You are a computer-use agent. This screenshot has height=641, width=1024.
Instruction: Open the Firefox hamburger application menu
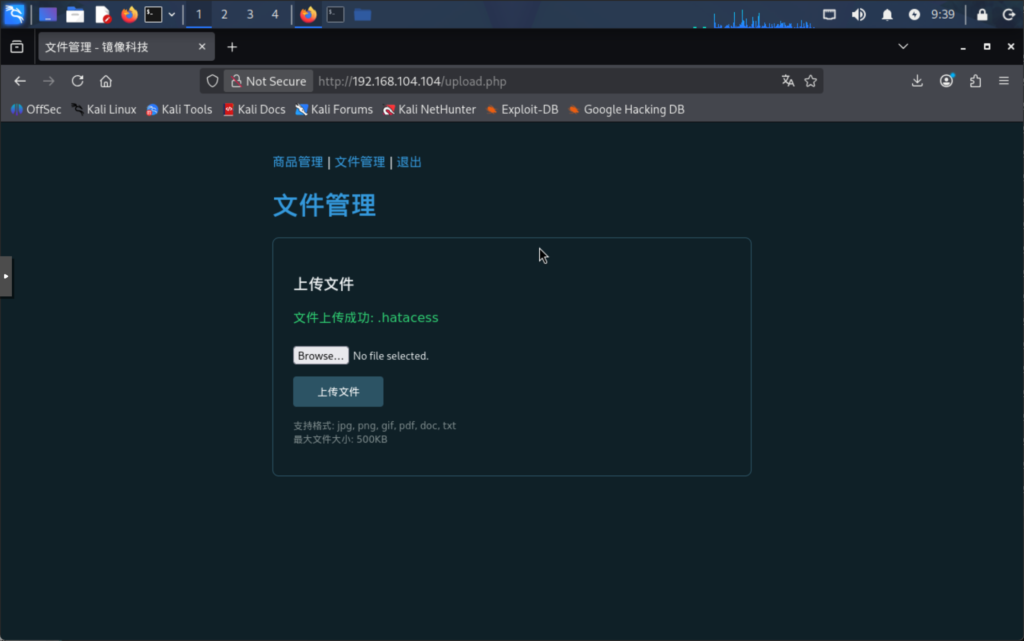click(x=1004, y=80)
